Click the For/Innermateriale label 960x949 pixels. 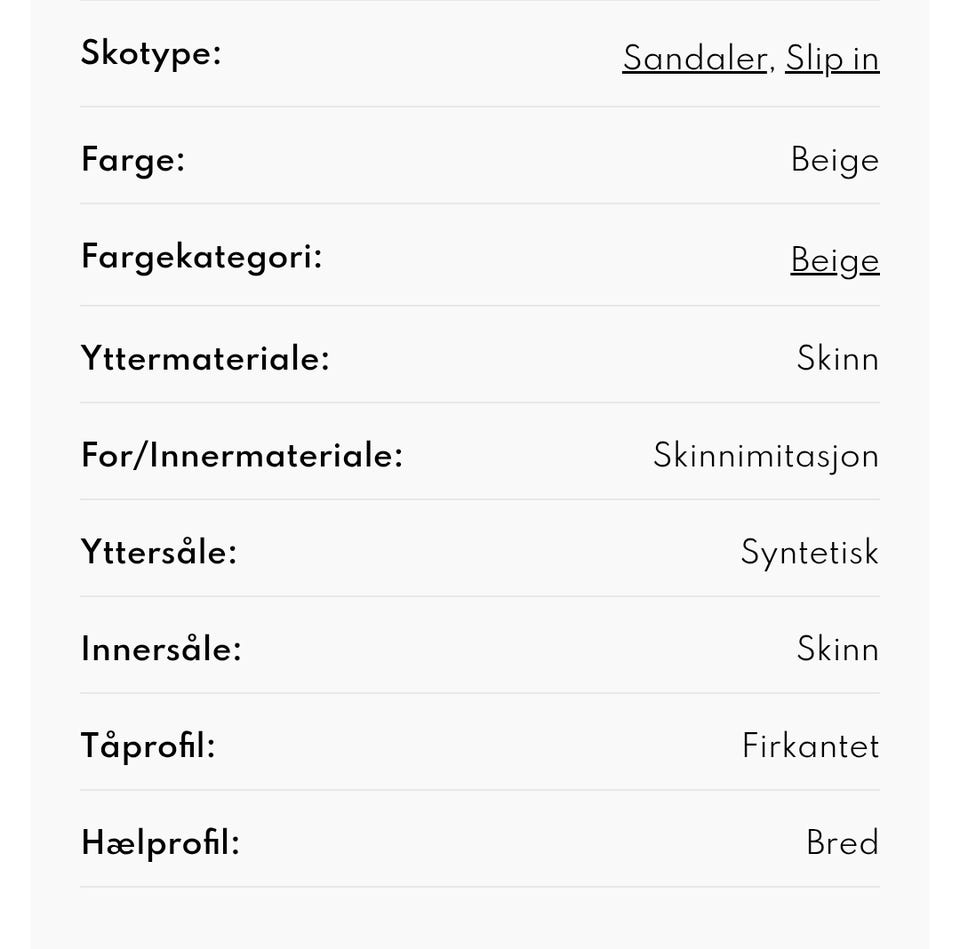coord(241,455)
